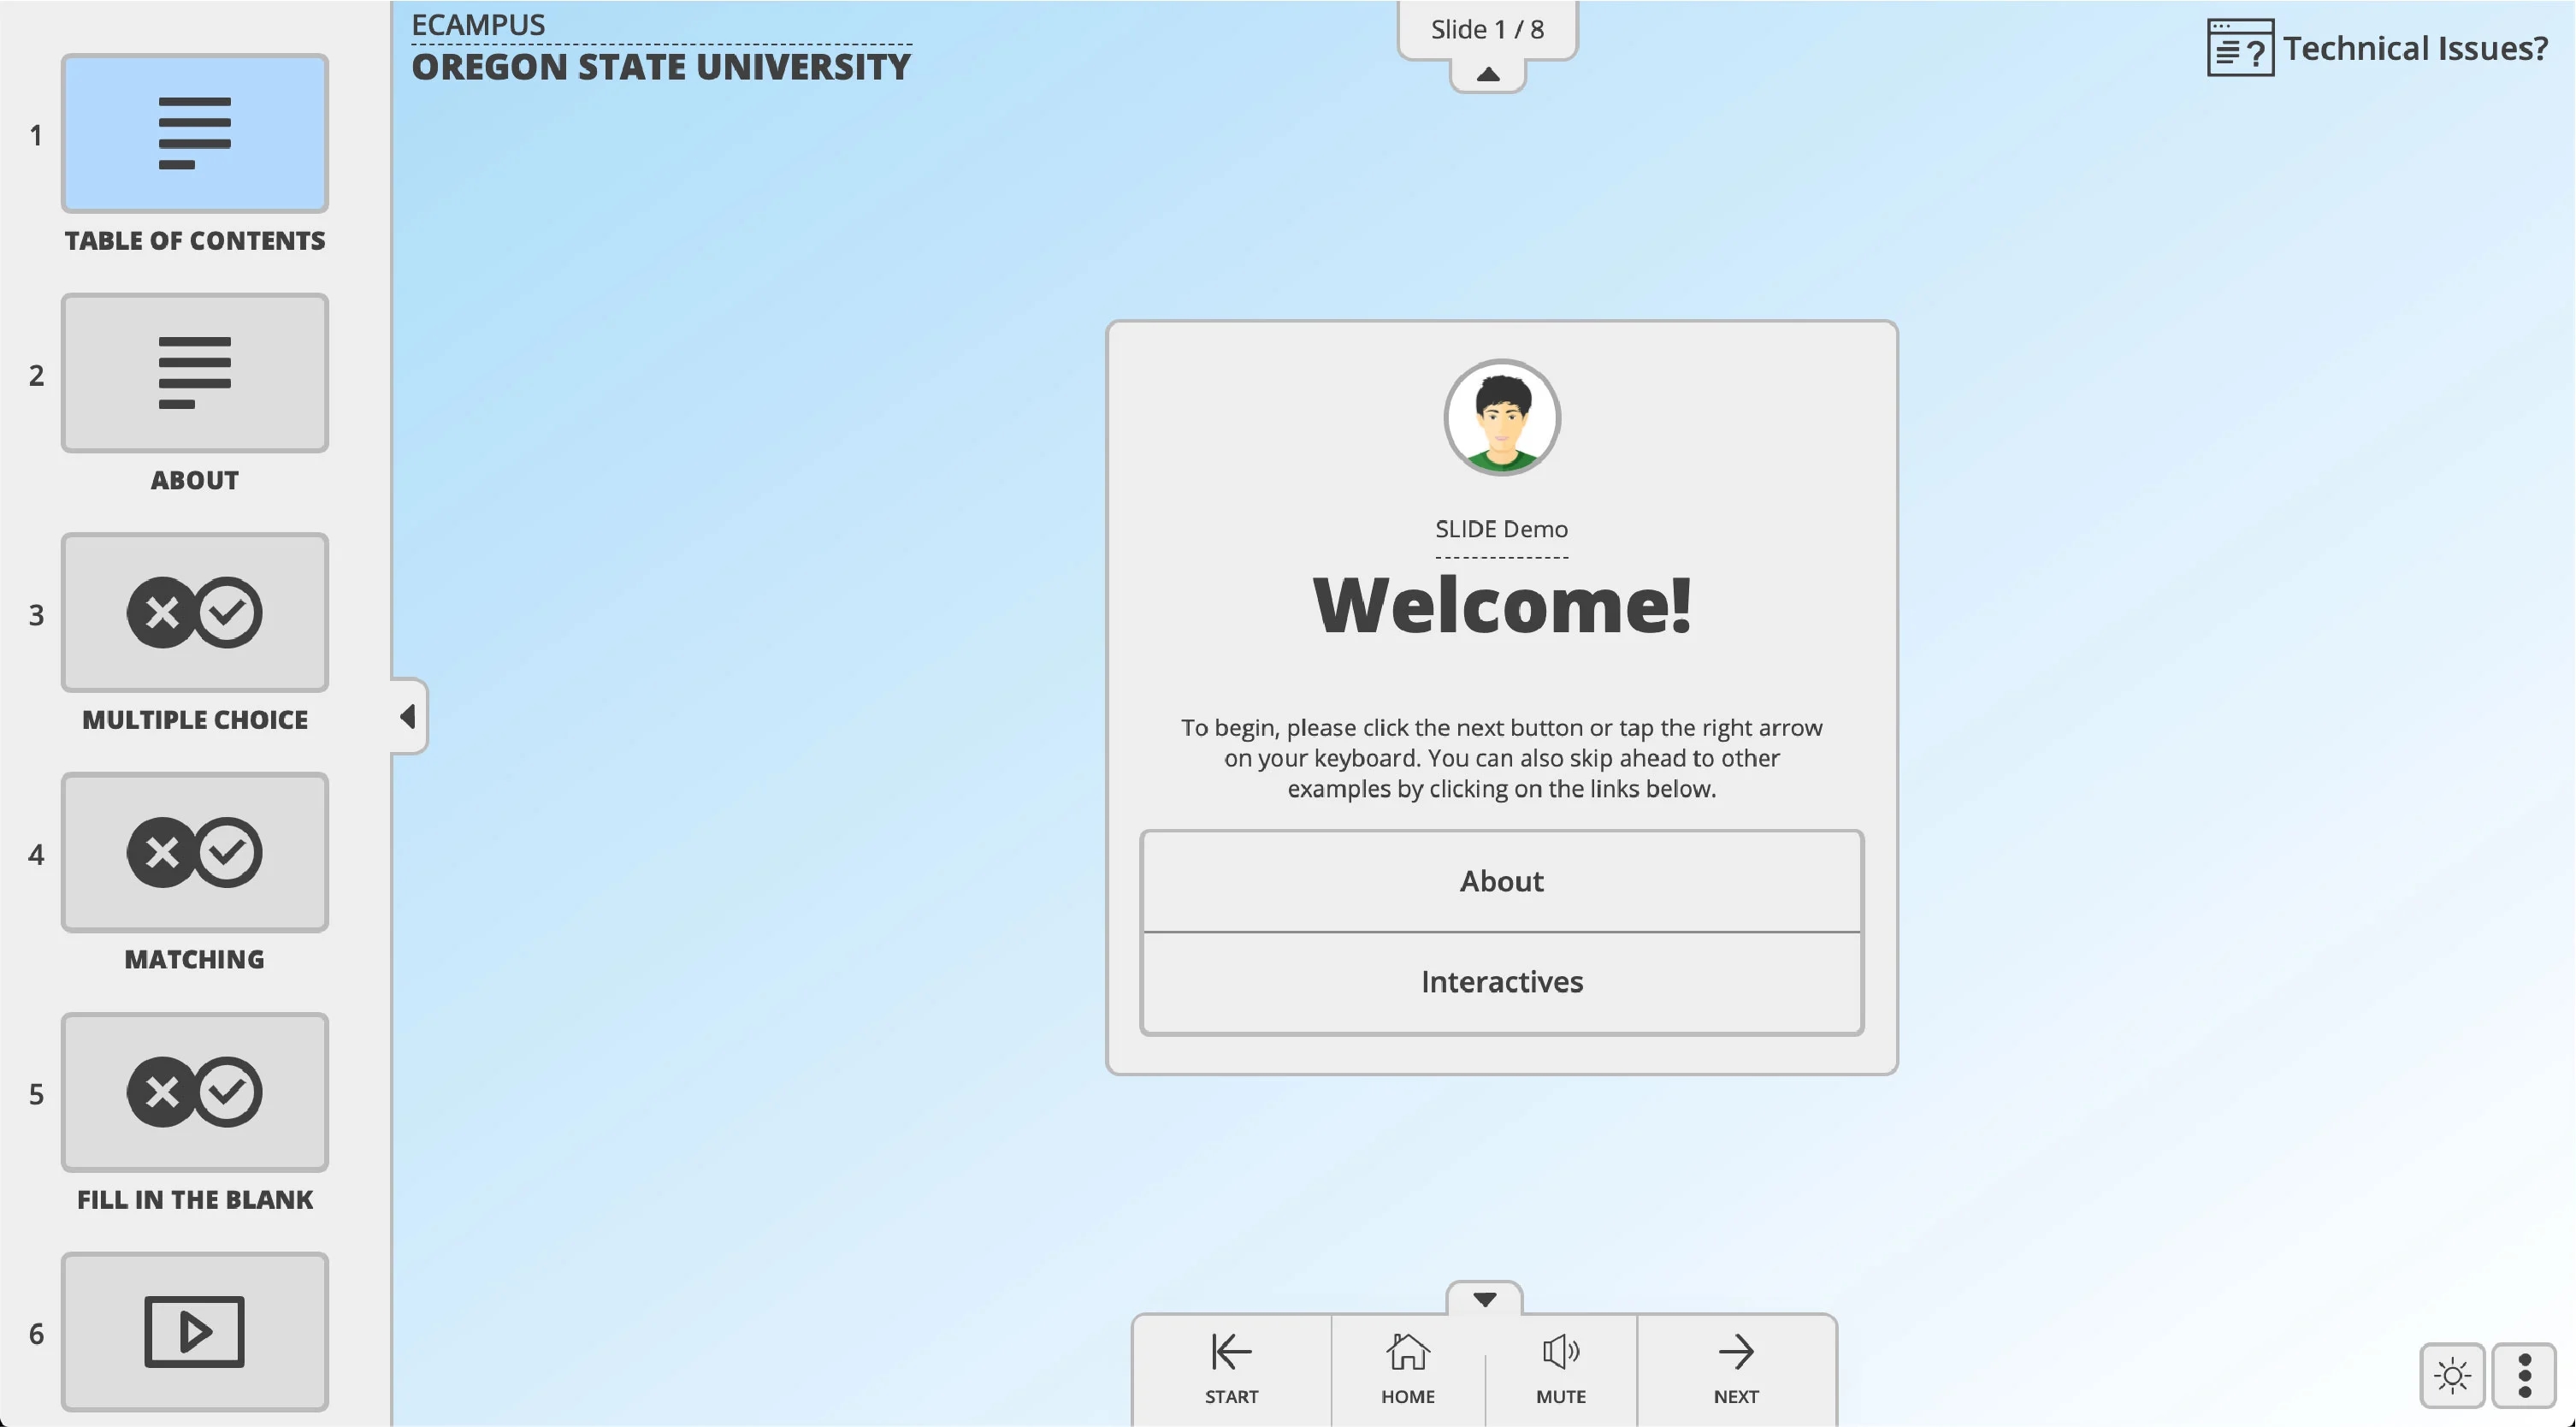Select the Video section item 6
Image resolution: width=2576 pixels, height=1427 pixels.
tap(193, 1330)
